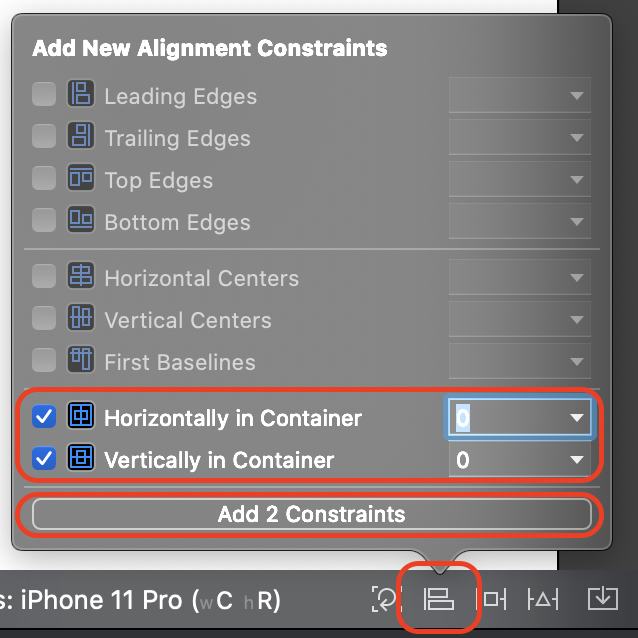Click the Vertically in Container value field
Screen dimensions: 638x638
coord(520,460)
